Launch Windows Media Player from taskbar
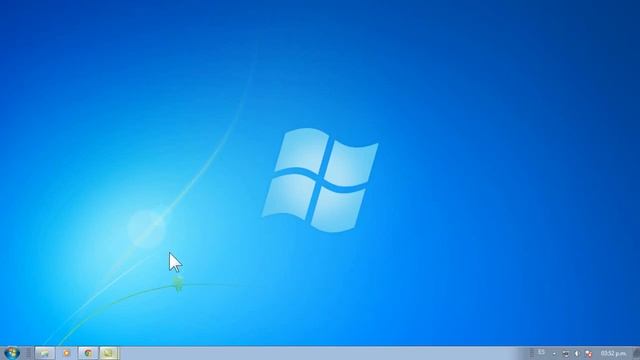The height and width of the screenshot is (360, 640). click(x=66, y=353)
